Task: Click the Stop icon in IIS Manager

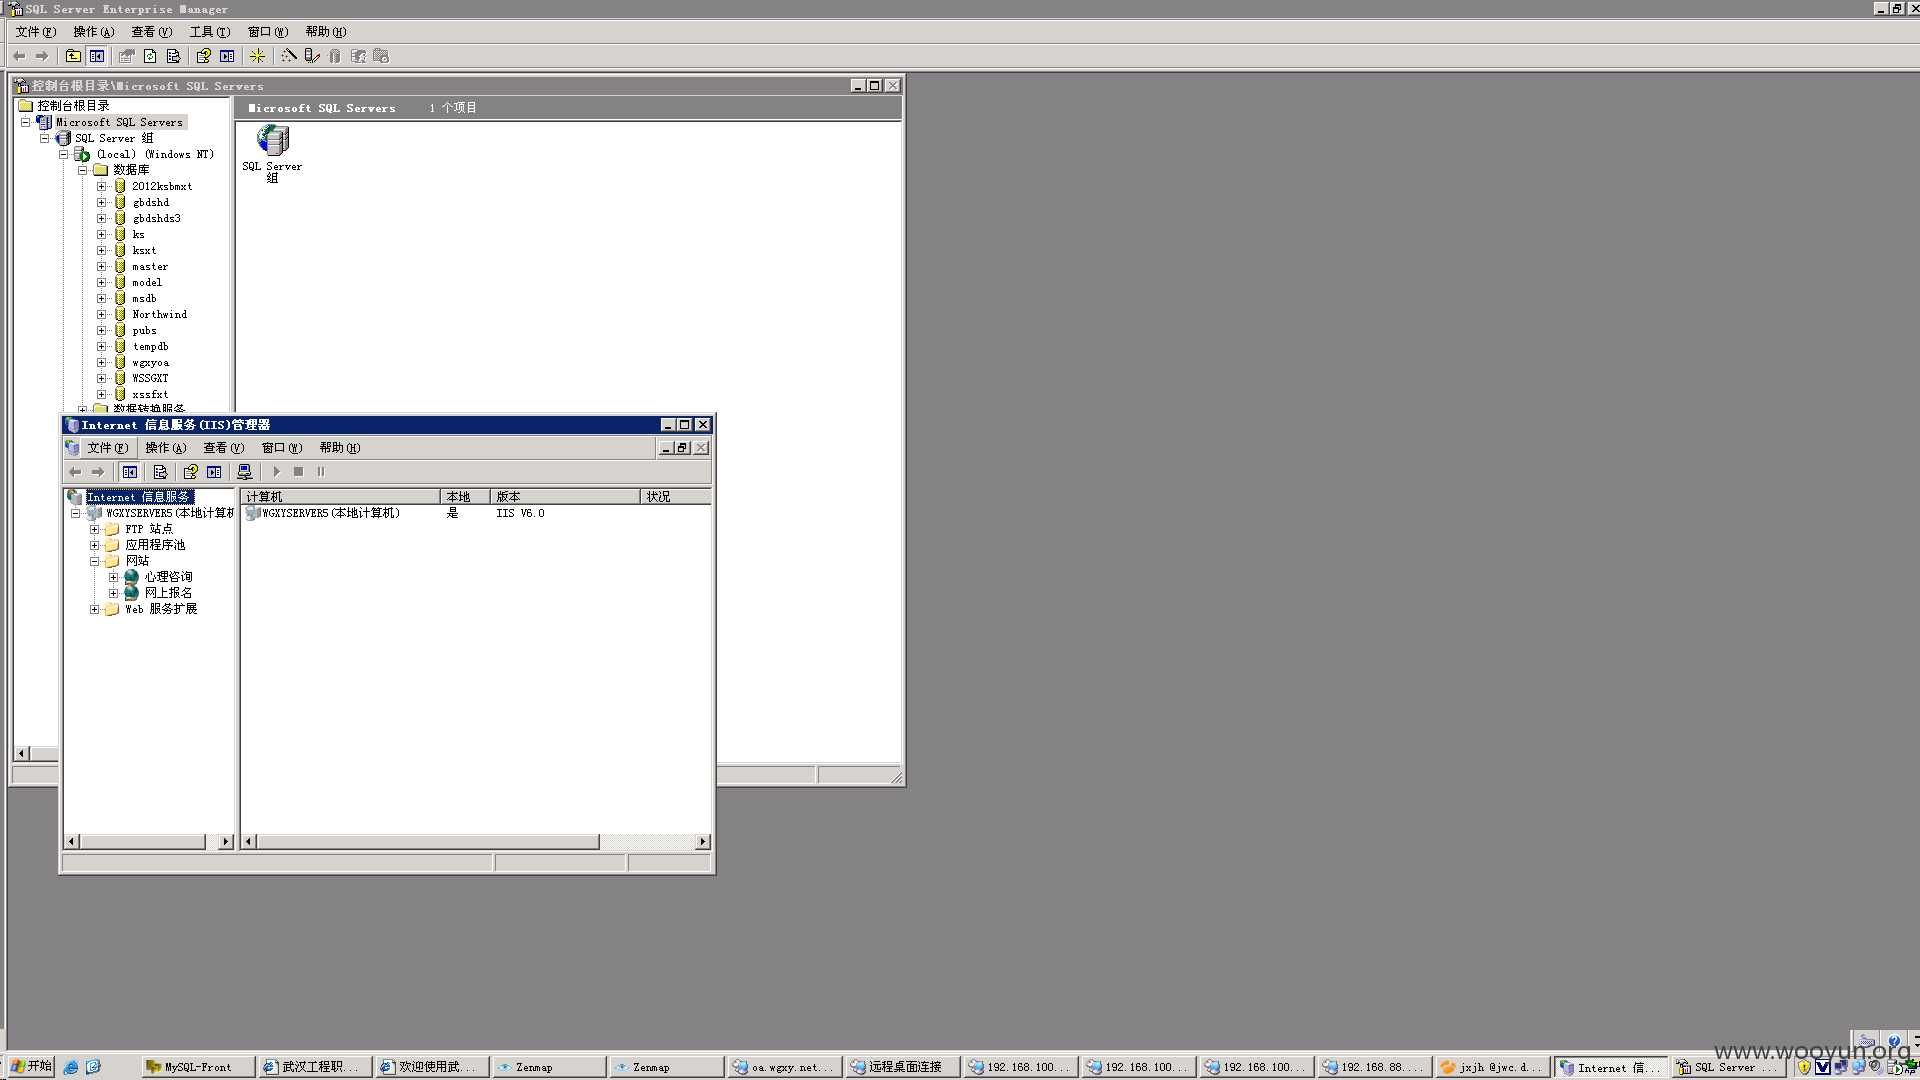Action: pos(298,472)
